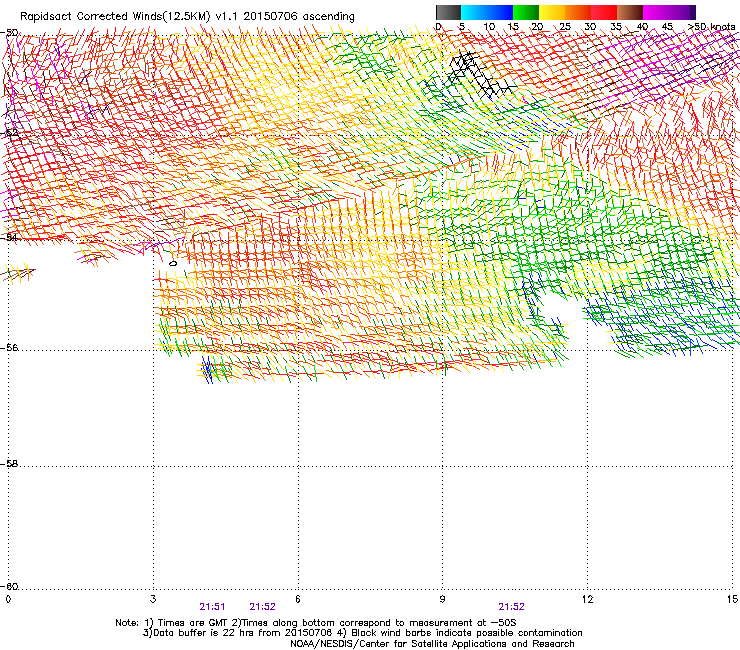Choose the magenta 40-45 knots legend swatch
Screen dimensions: 740x650
pyautogui.click(x=656, y=12)
